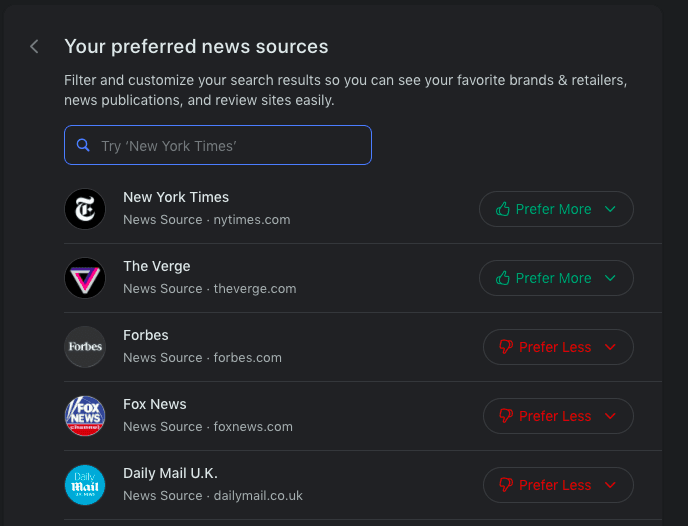Click 'Prefer More' label for New York Times

pos(553,209)
